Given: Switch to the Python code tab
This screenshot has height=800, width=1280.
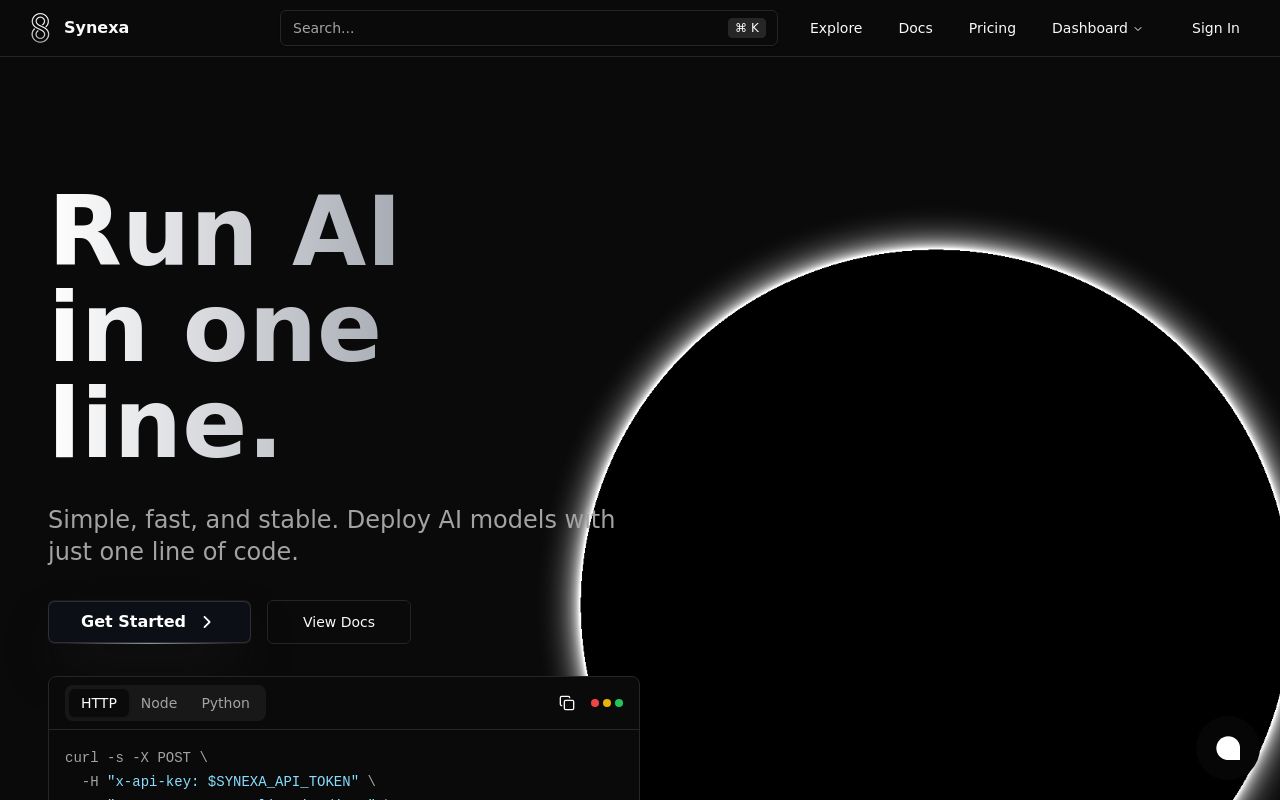Looking at the screenshot, I should pyautogui.click(x=226, y=703).
